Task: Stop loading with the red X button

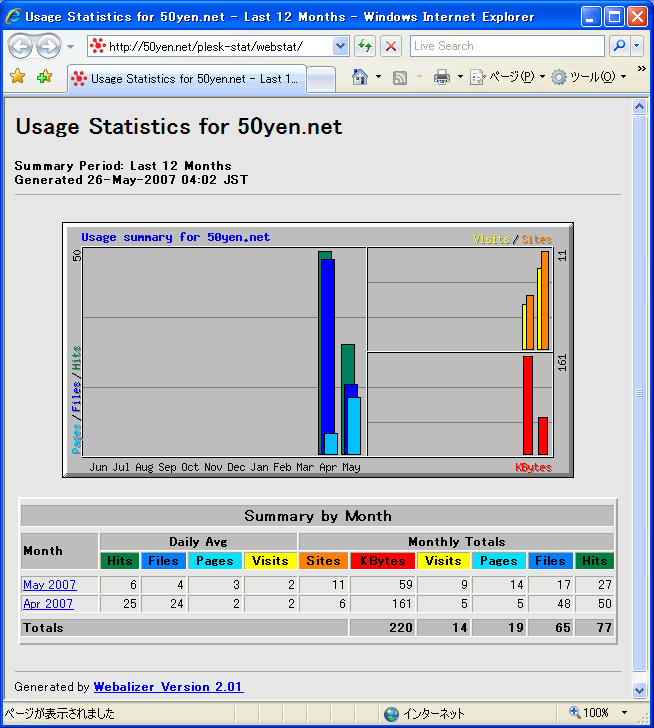Action: click(391, 46)
